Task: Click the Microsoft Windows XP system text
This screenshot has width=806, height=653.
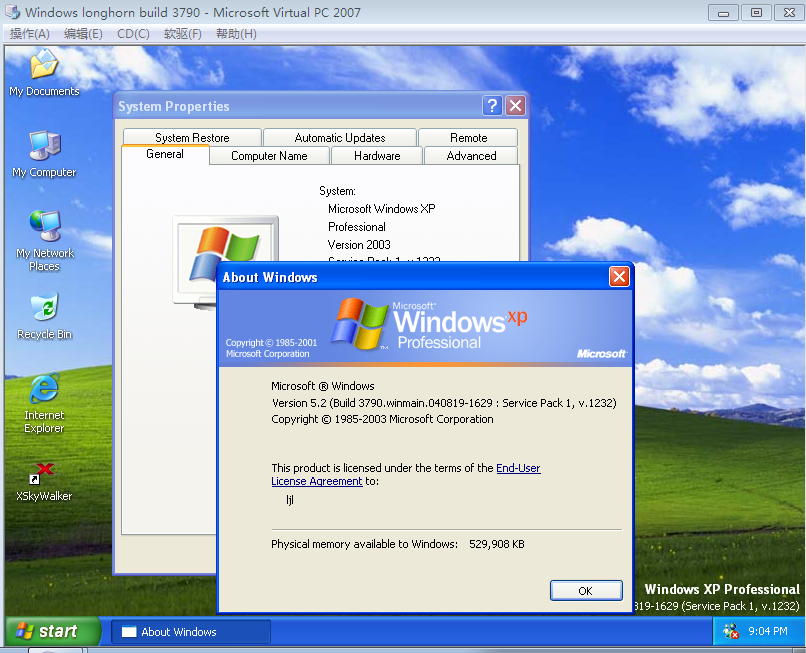Action: [381, 209]
